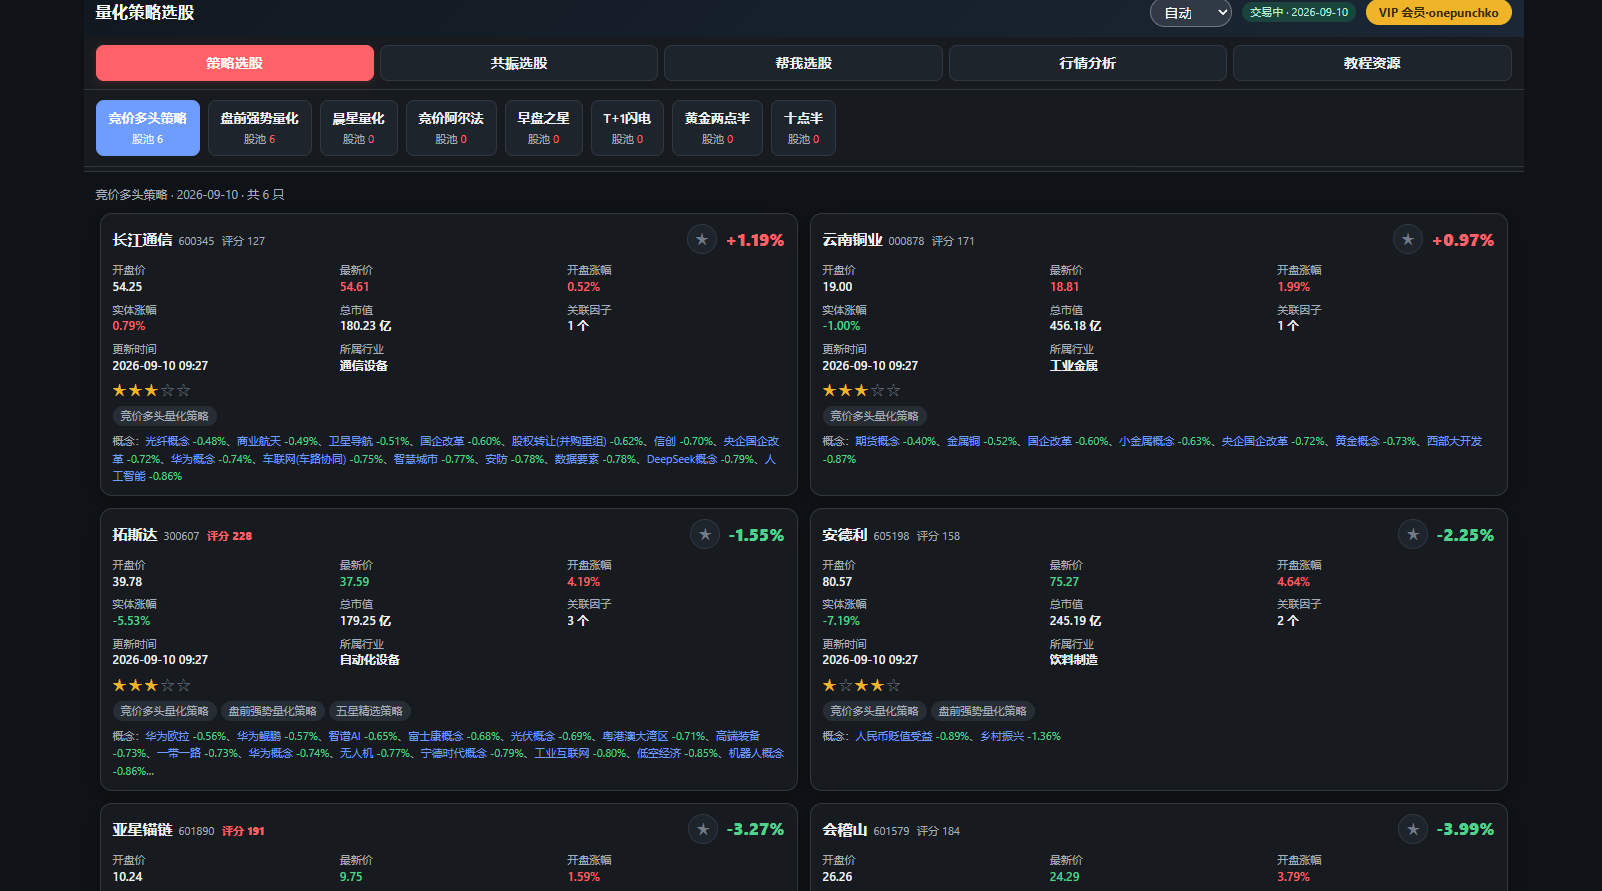Choose the T+1闪电 strategy
This screenshot has width=1602, height=891.
pyautogui.click(x=627, y=128)
